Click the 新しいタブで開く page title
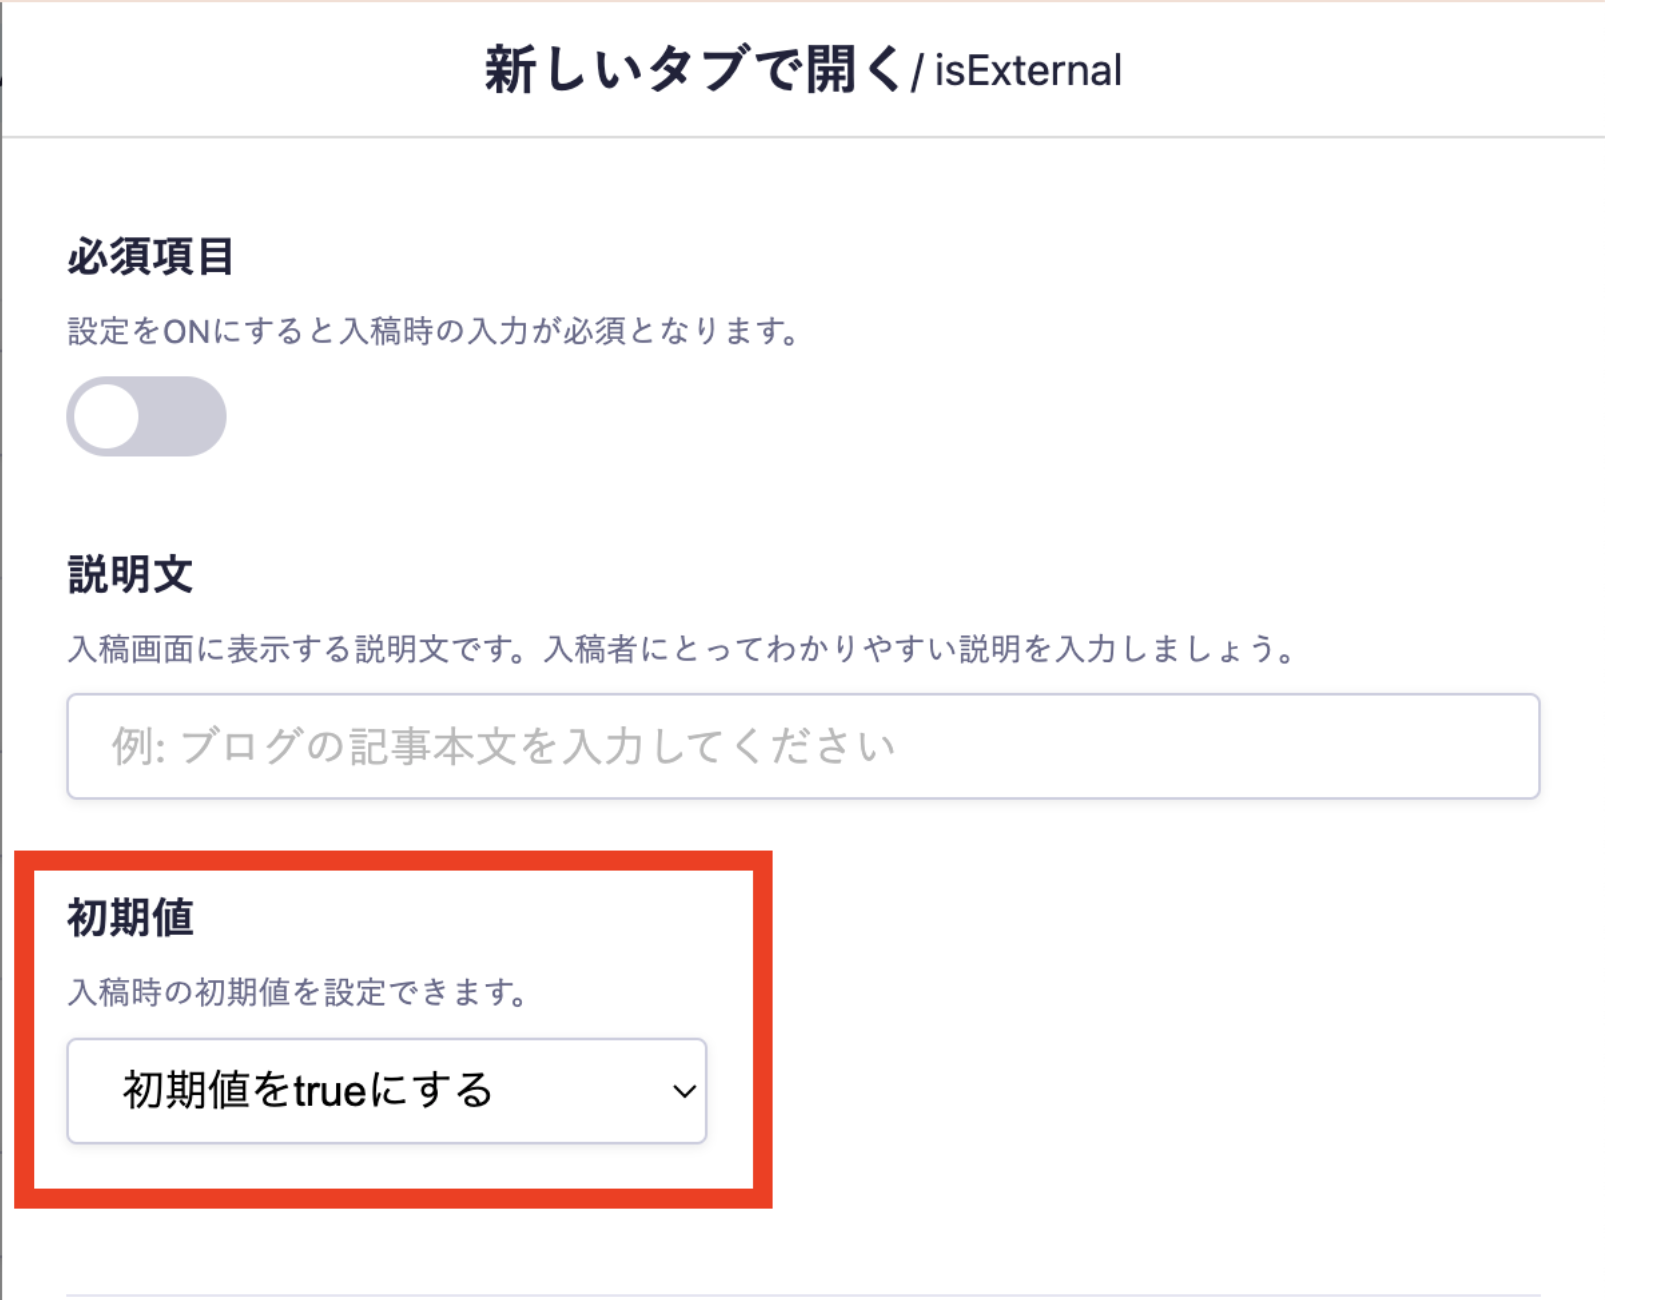The image size is (1654, 1300). (x=693, y=70)
